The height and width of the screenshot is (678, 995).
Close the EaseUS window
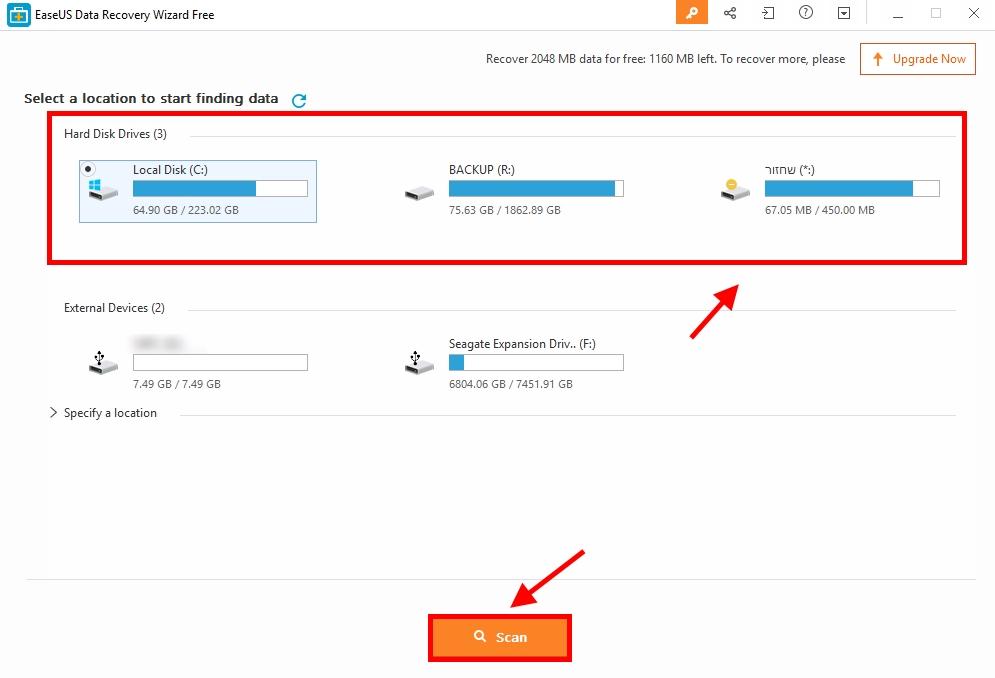click(x=973, y=13)
